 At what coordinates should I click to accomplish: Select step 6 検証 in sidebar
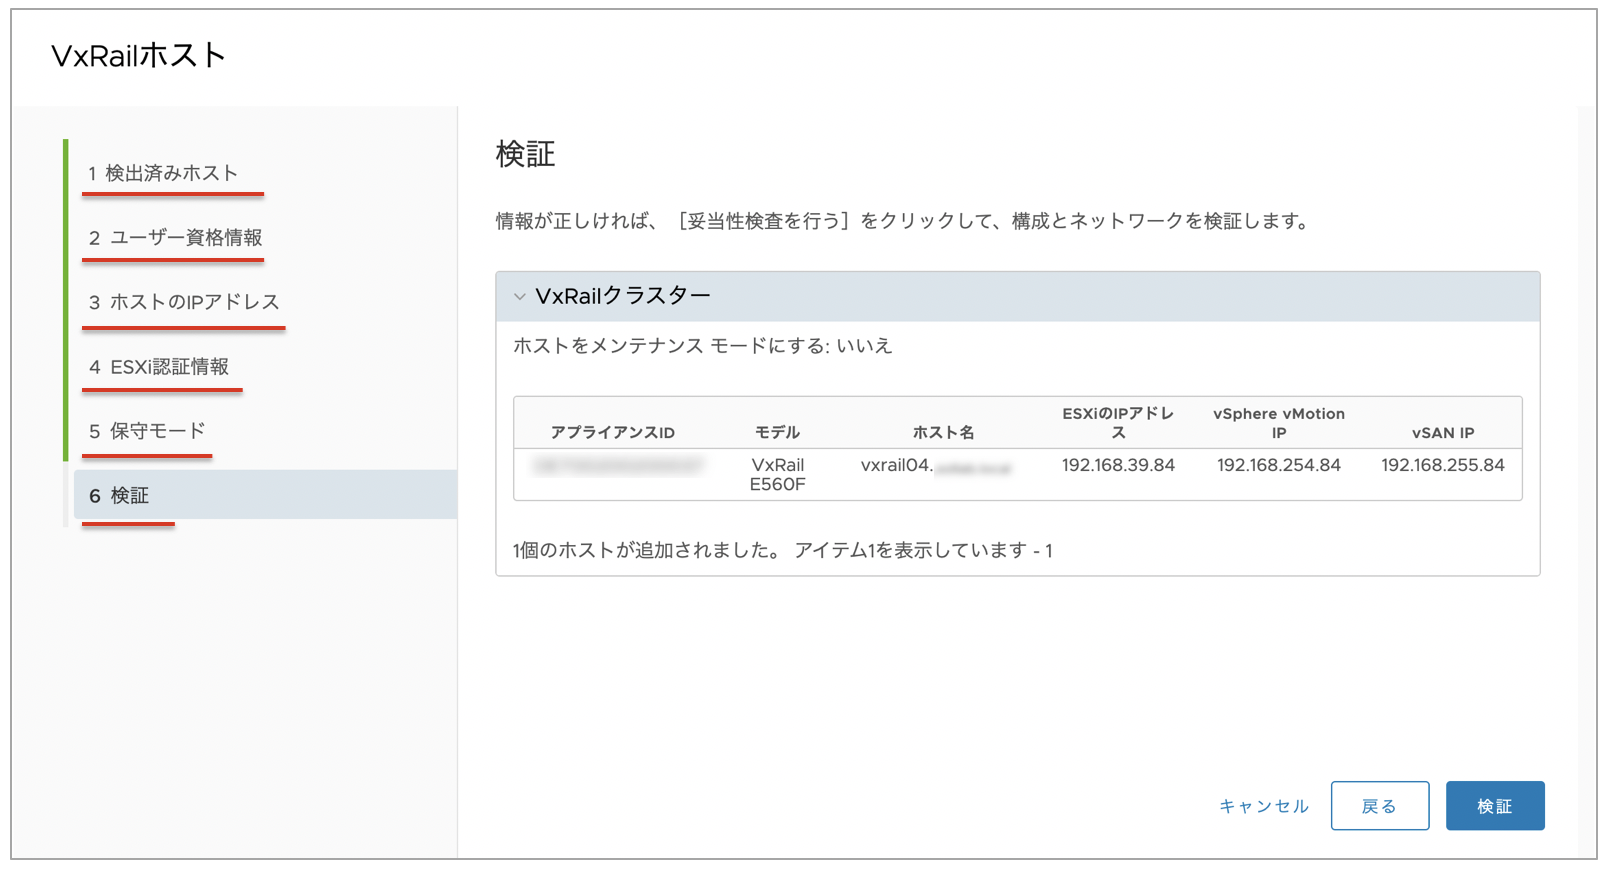(265, 495)
